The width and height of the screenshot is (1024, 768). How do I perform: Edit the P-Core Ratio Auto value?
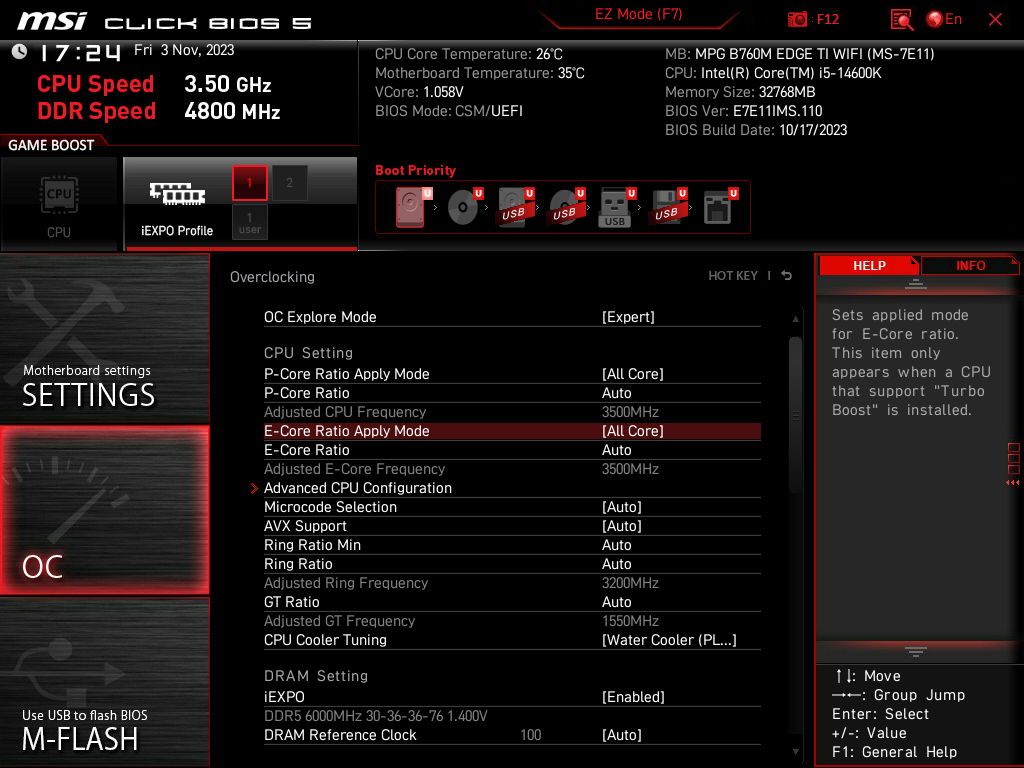616,392
